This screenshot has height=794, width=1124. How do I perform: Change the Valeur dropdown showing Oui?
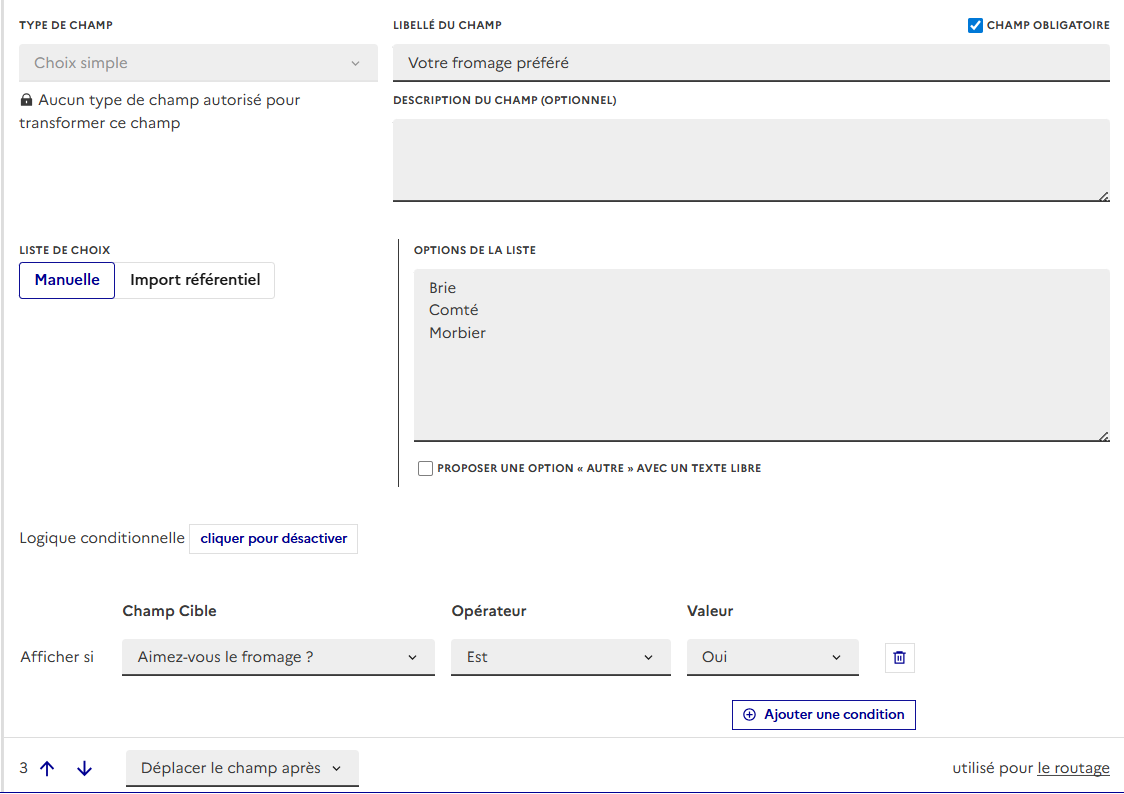click(772, 658)
